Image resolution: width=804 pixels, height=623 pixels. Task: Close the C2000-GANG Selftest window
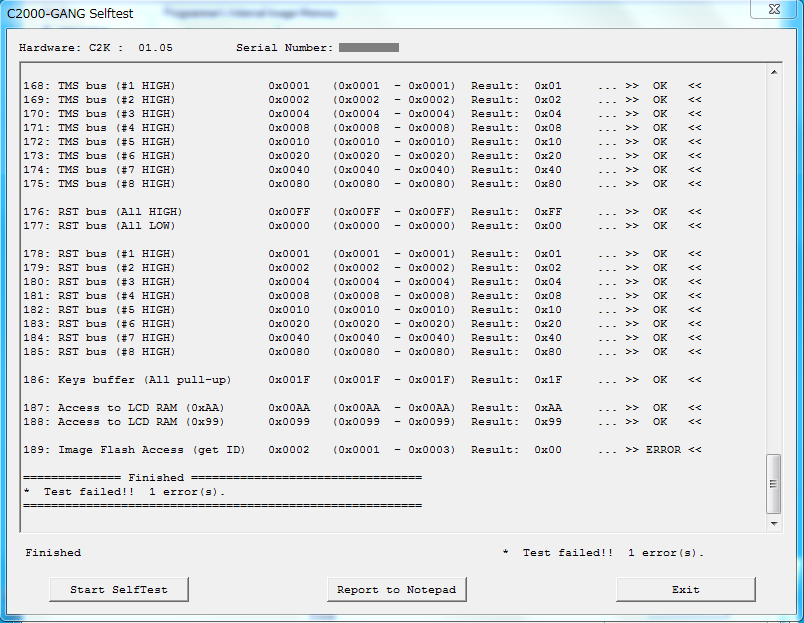click(774, 9)
